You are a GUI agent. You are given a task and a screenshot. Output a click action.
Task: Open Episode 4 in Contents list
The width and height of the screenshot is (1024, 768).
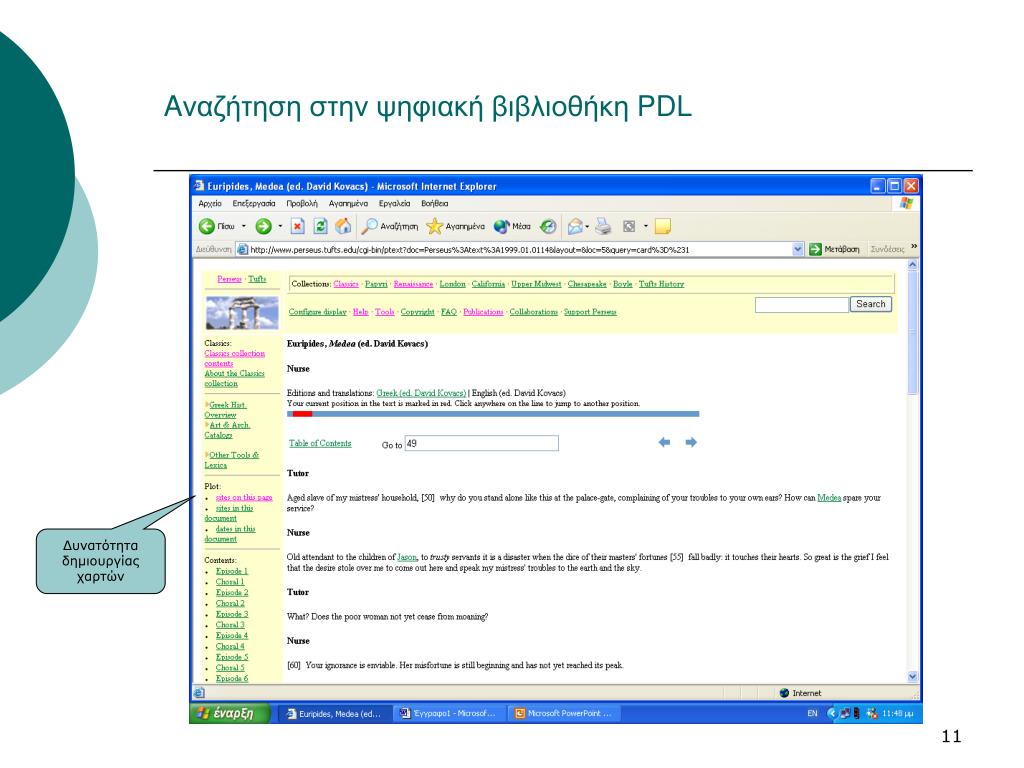(232, 635)
